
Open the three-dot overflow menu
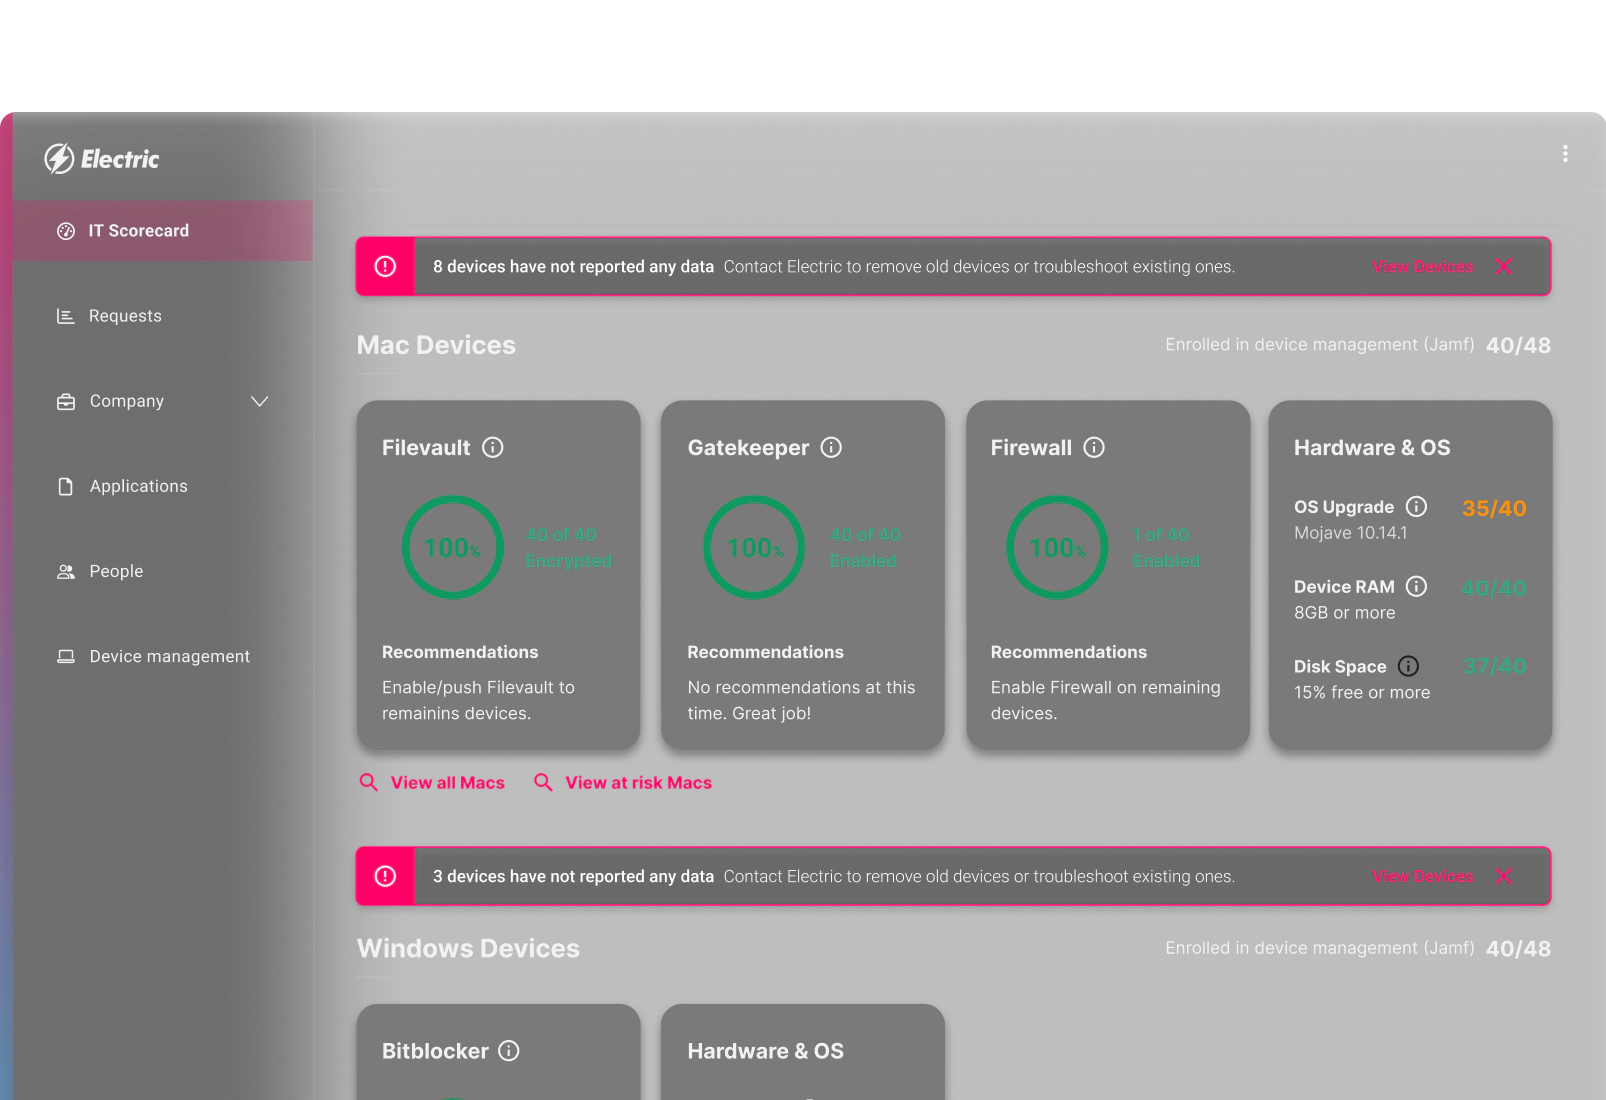point(1565,153)
